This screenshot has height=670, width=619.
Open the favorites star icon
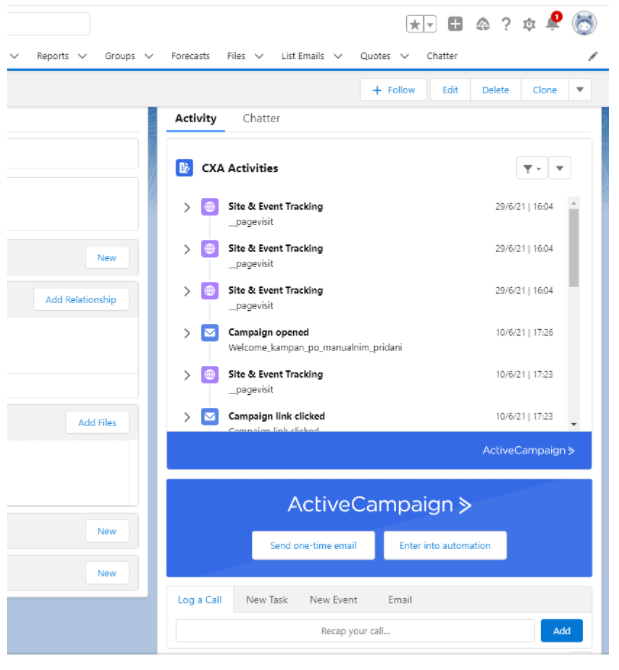415,24
